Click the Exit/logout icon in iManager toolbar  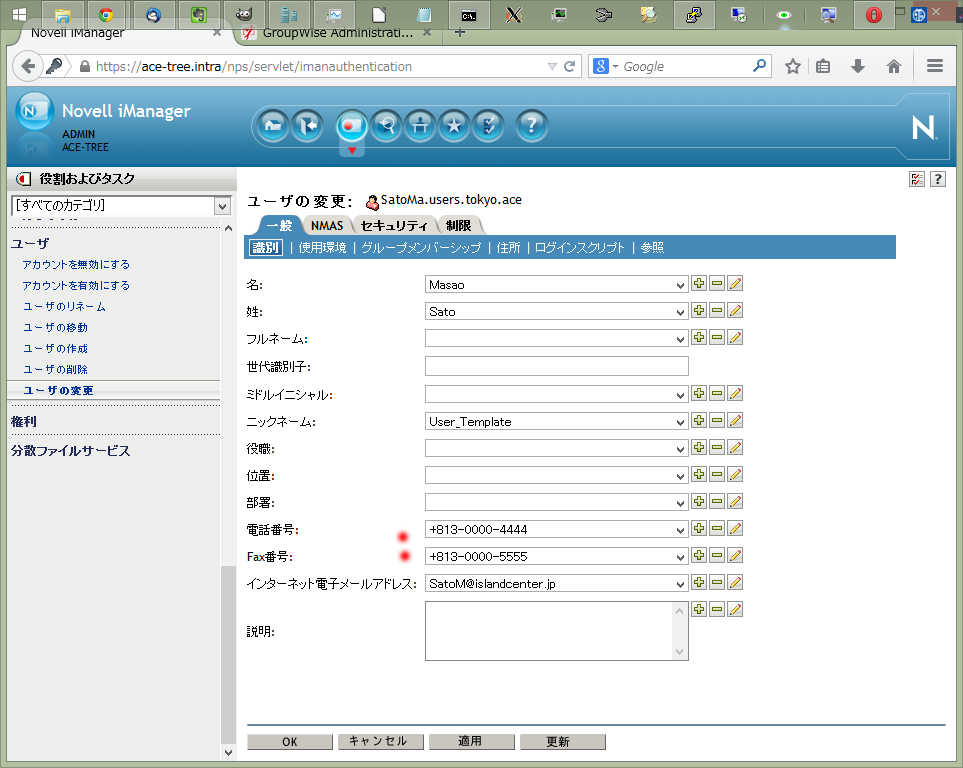[307, 126]
